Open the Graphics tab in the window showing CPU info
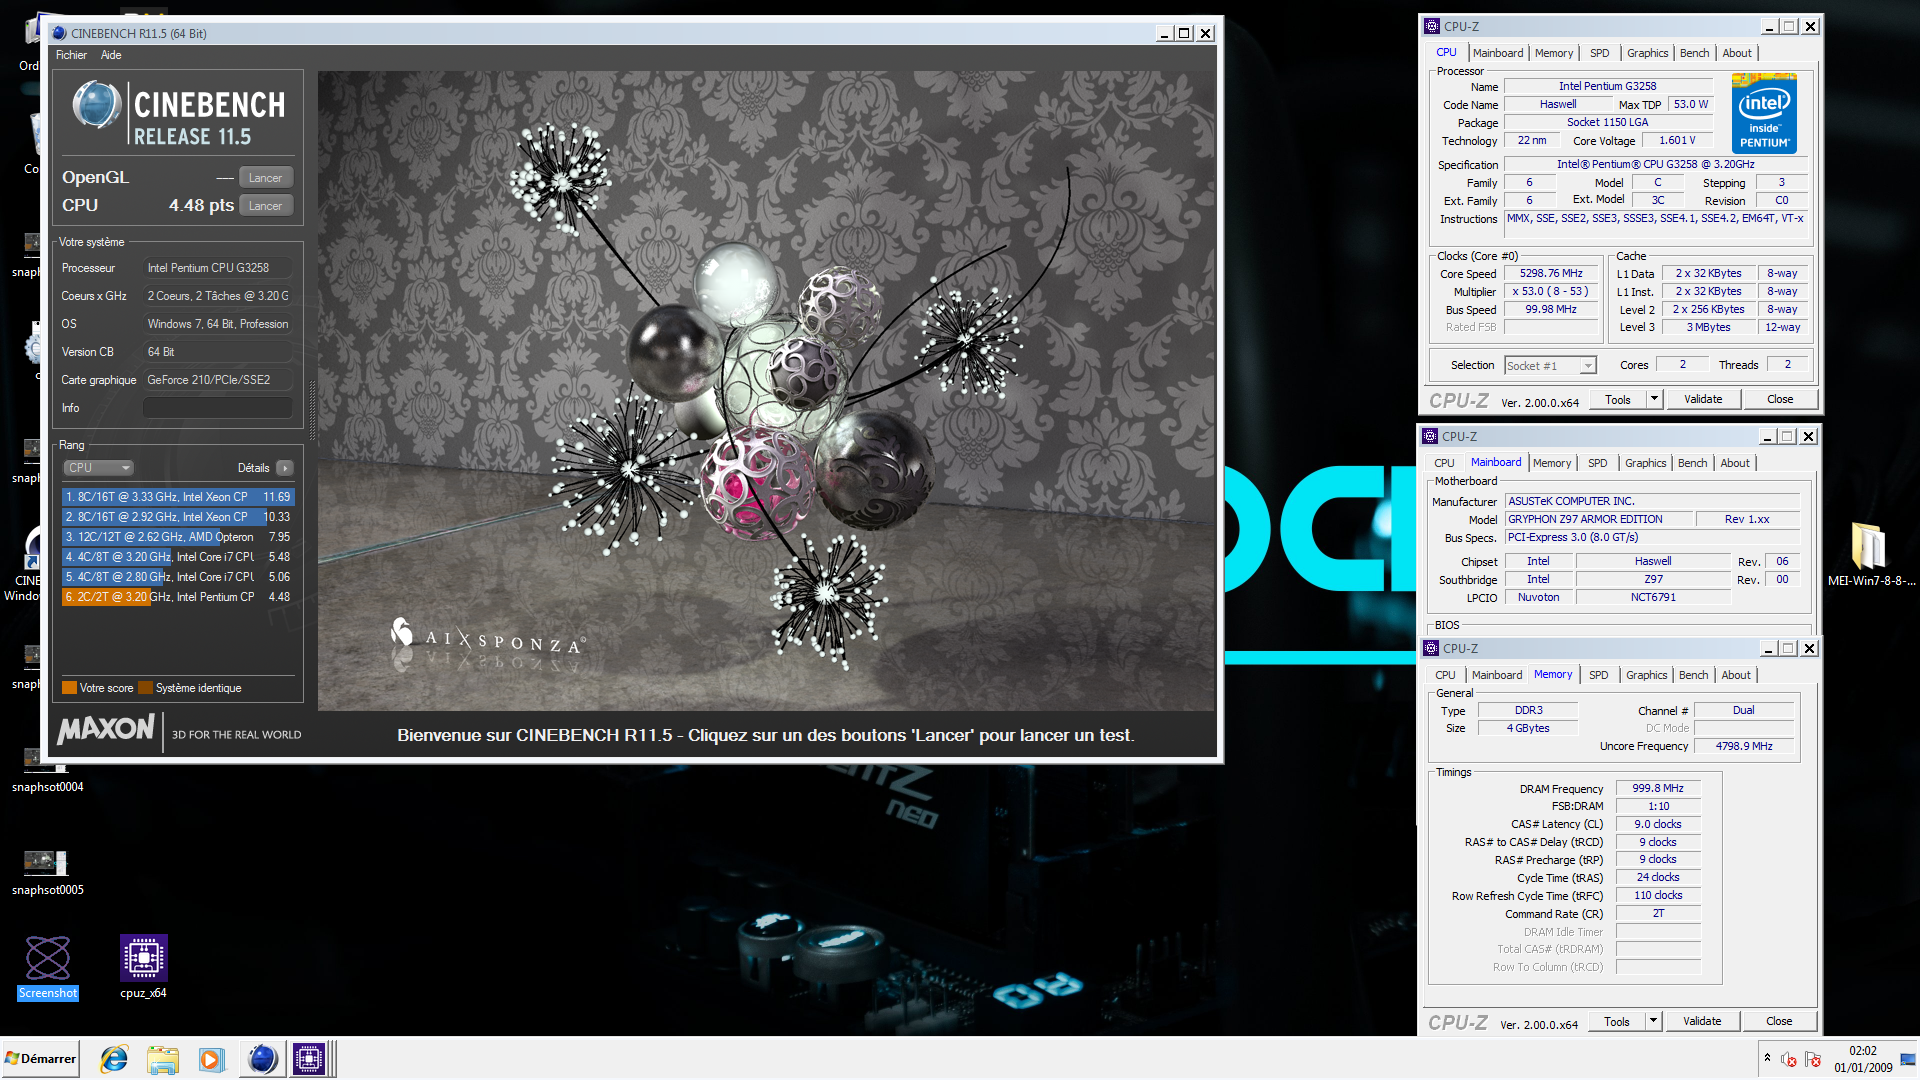 pos(1647,54)
